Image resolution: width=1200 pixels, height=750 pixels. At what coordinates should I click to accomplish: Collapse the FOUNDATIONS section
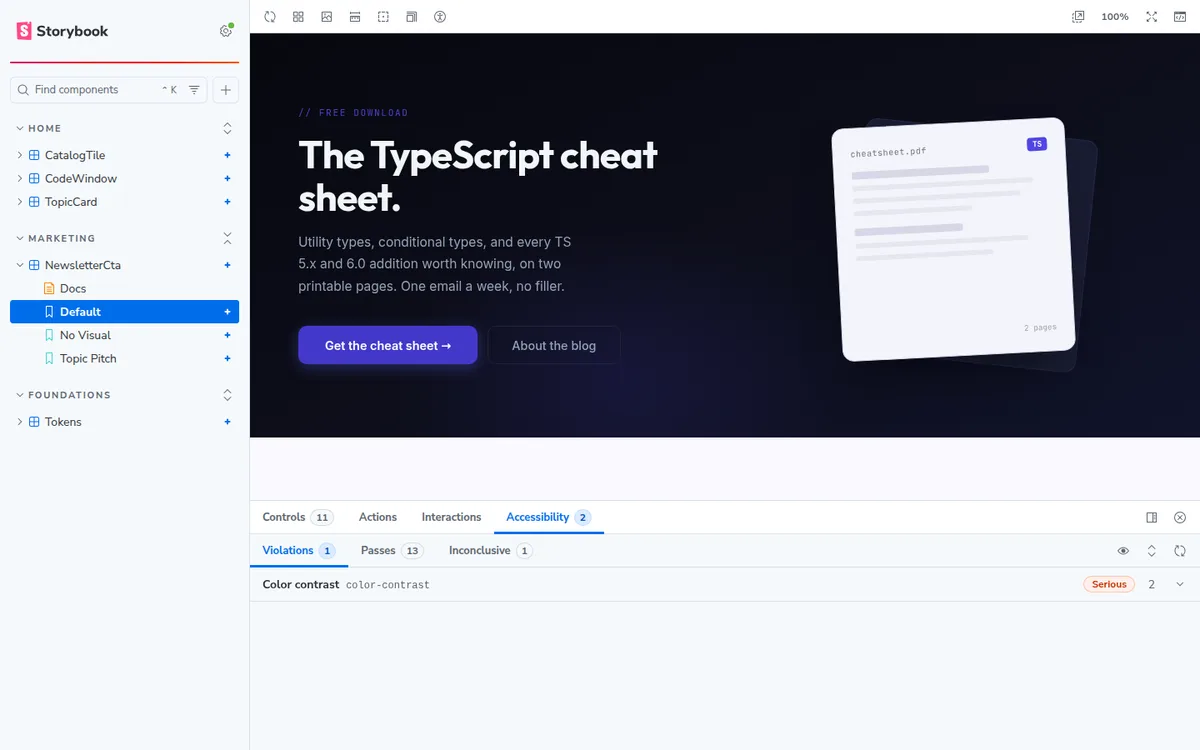[x=64, y=395]
